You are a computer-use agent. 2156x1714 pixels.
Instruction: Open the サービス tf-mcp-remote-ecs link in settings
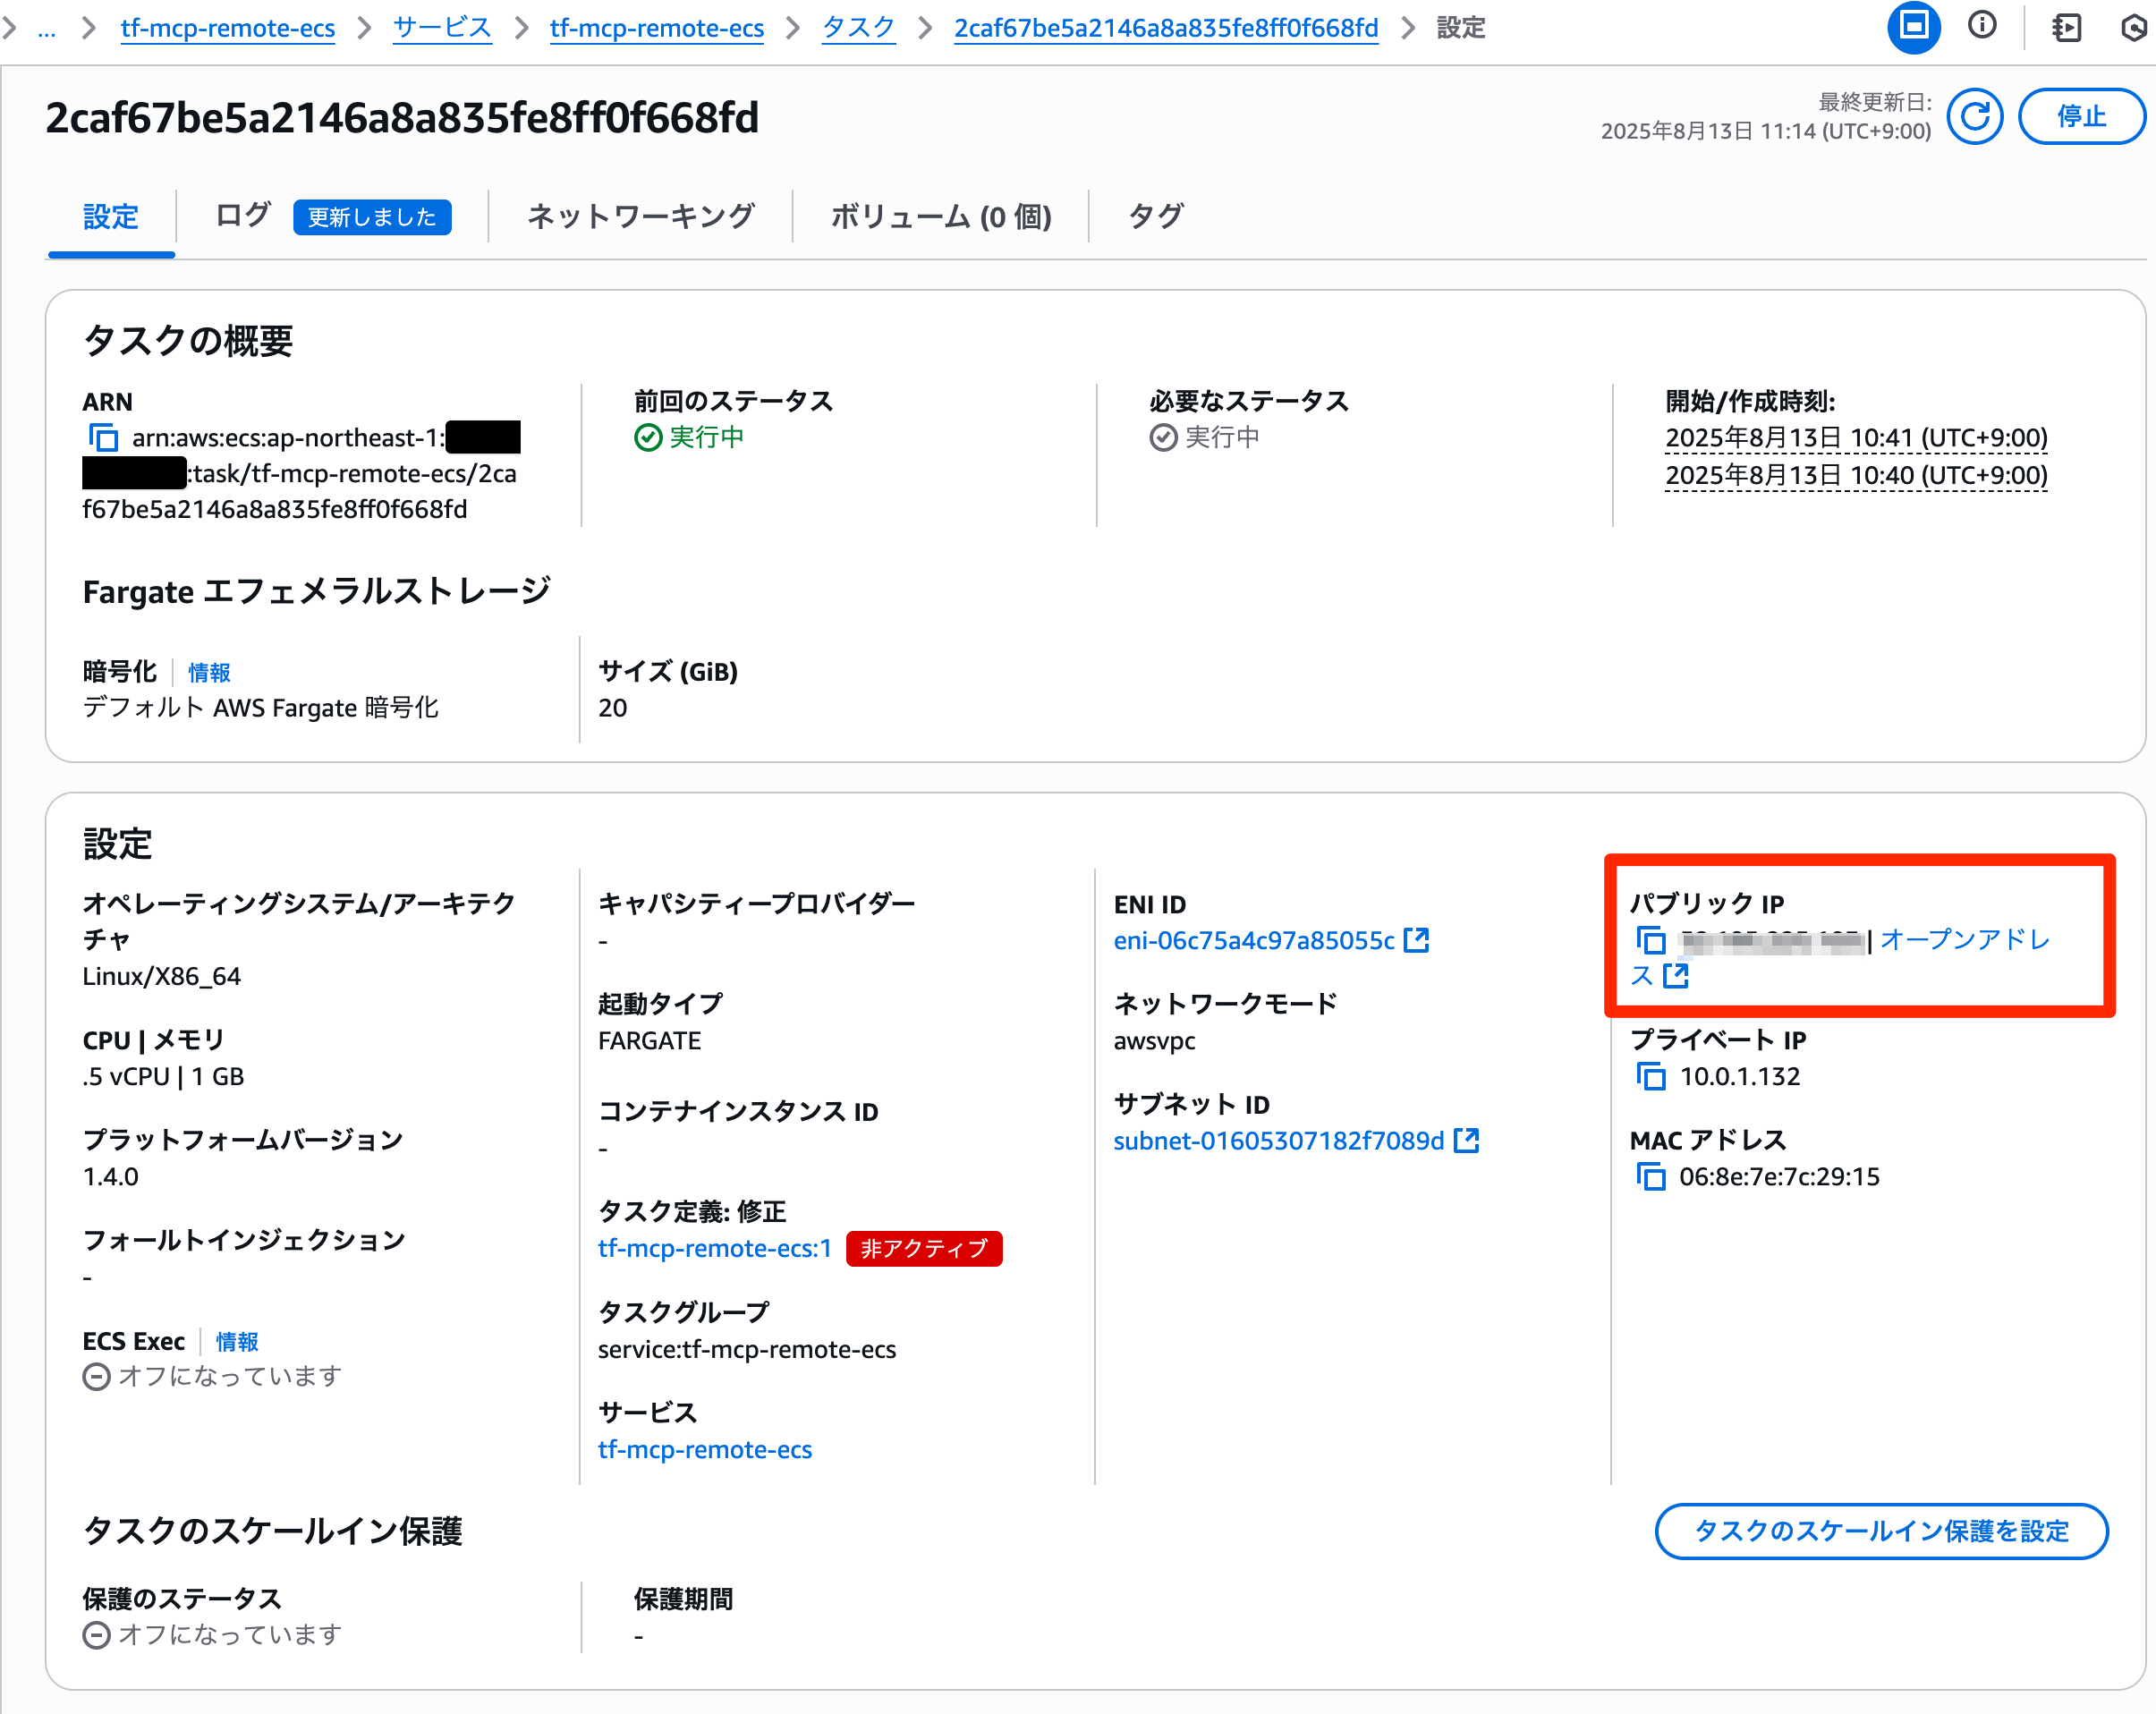704,1449
